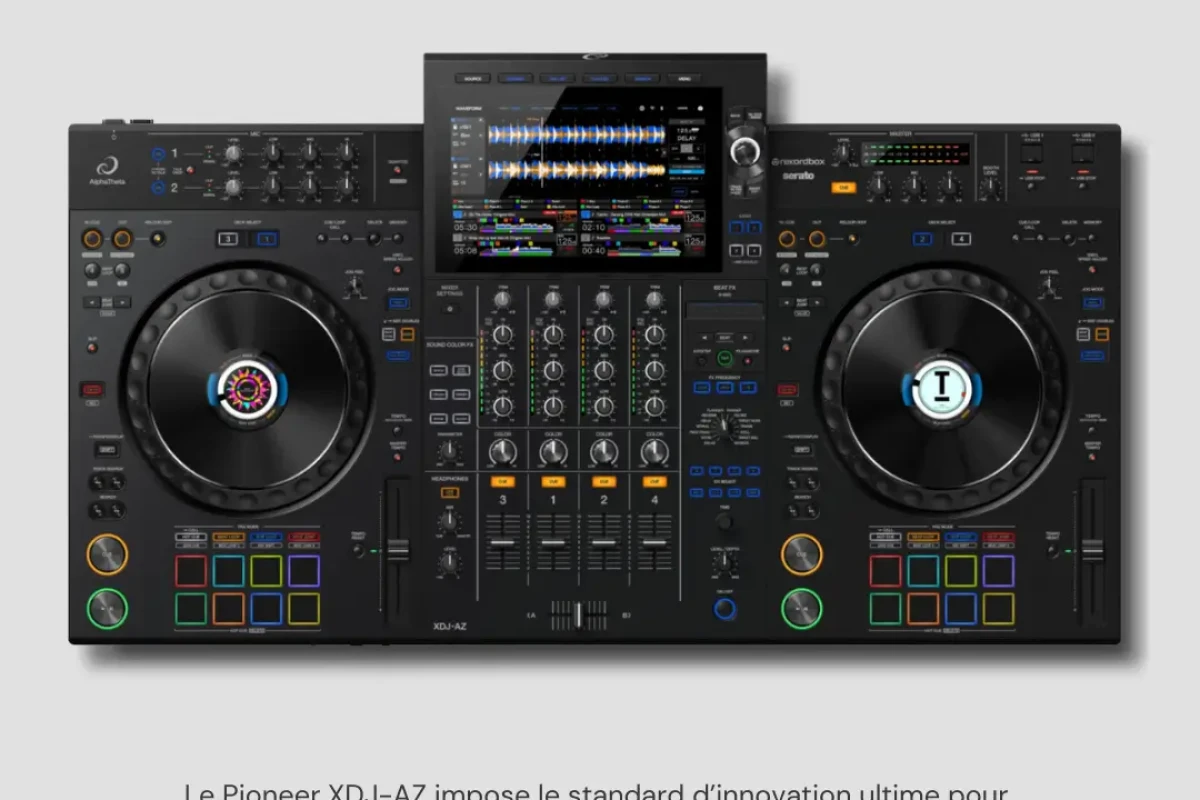
Task: Click the Mic 1 level knob
Action: tap(233, 153)
